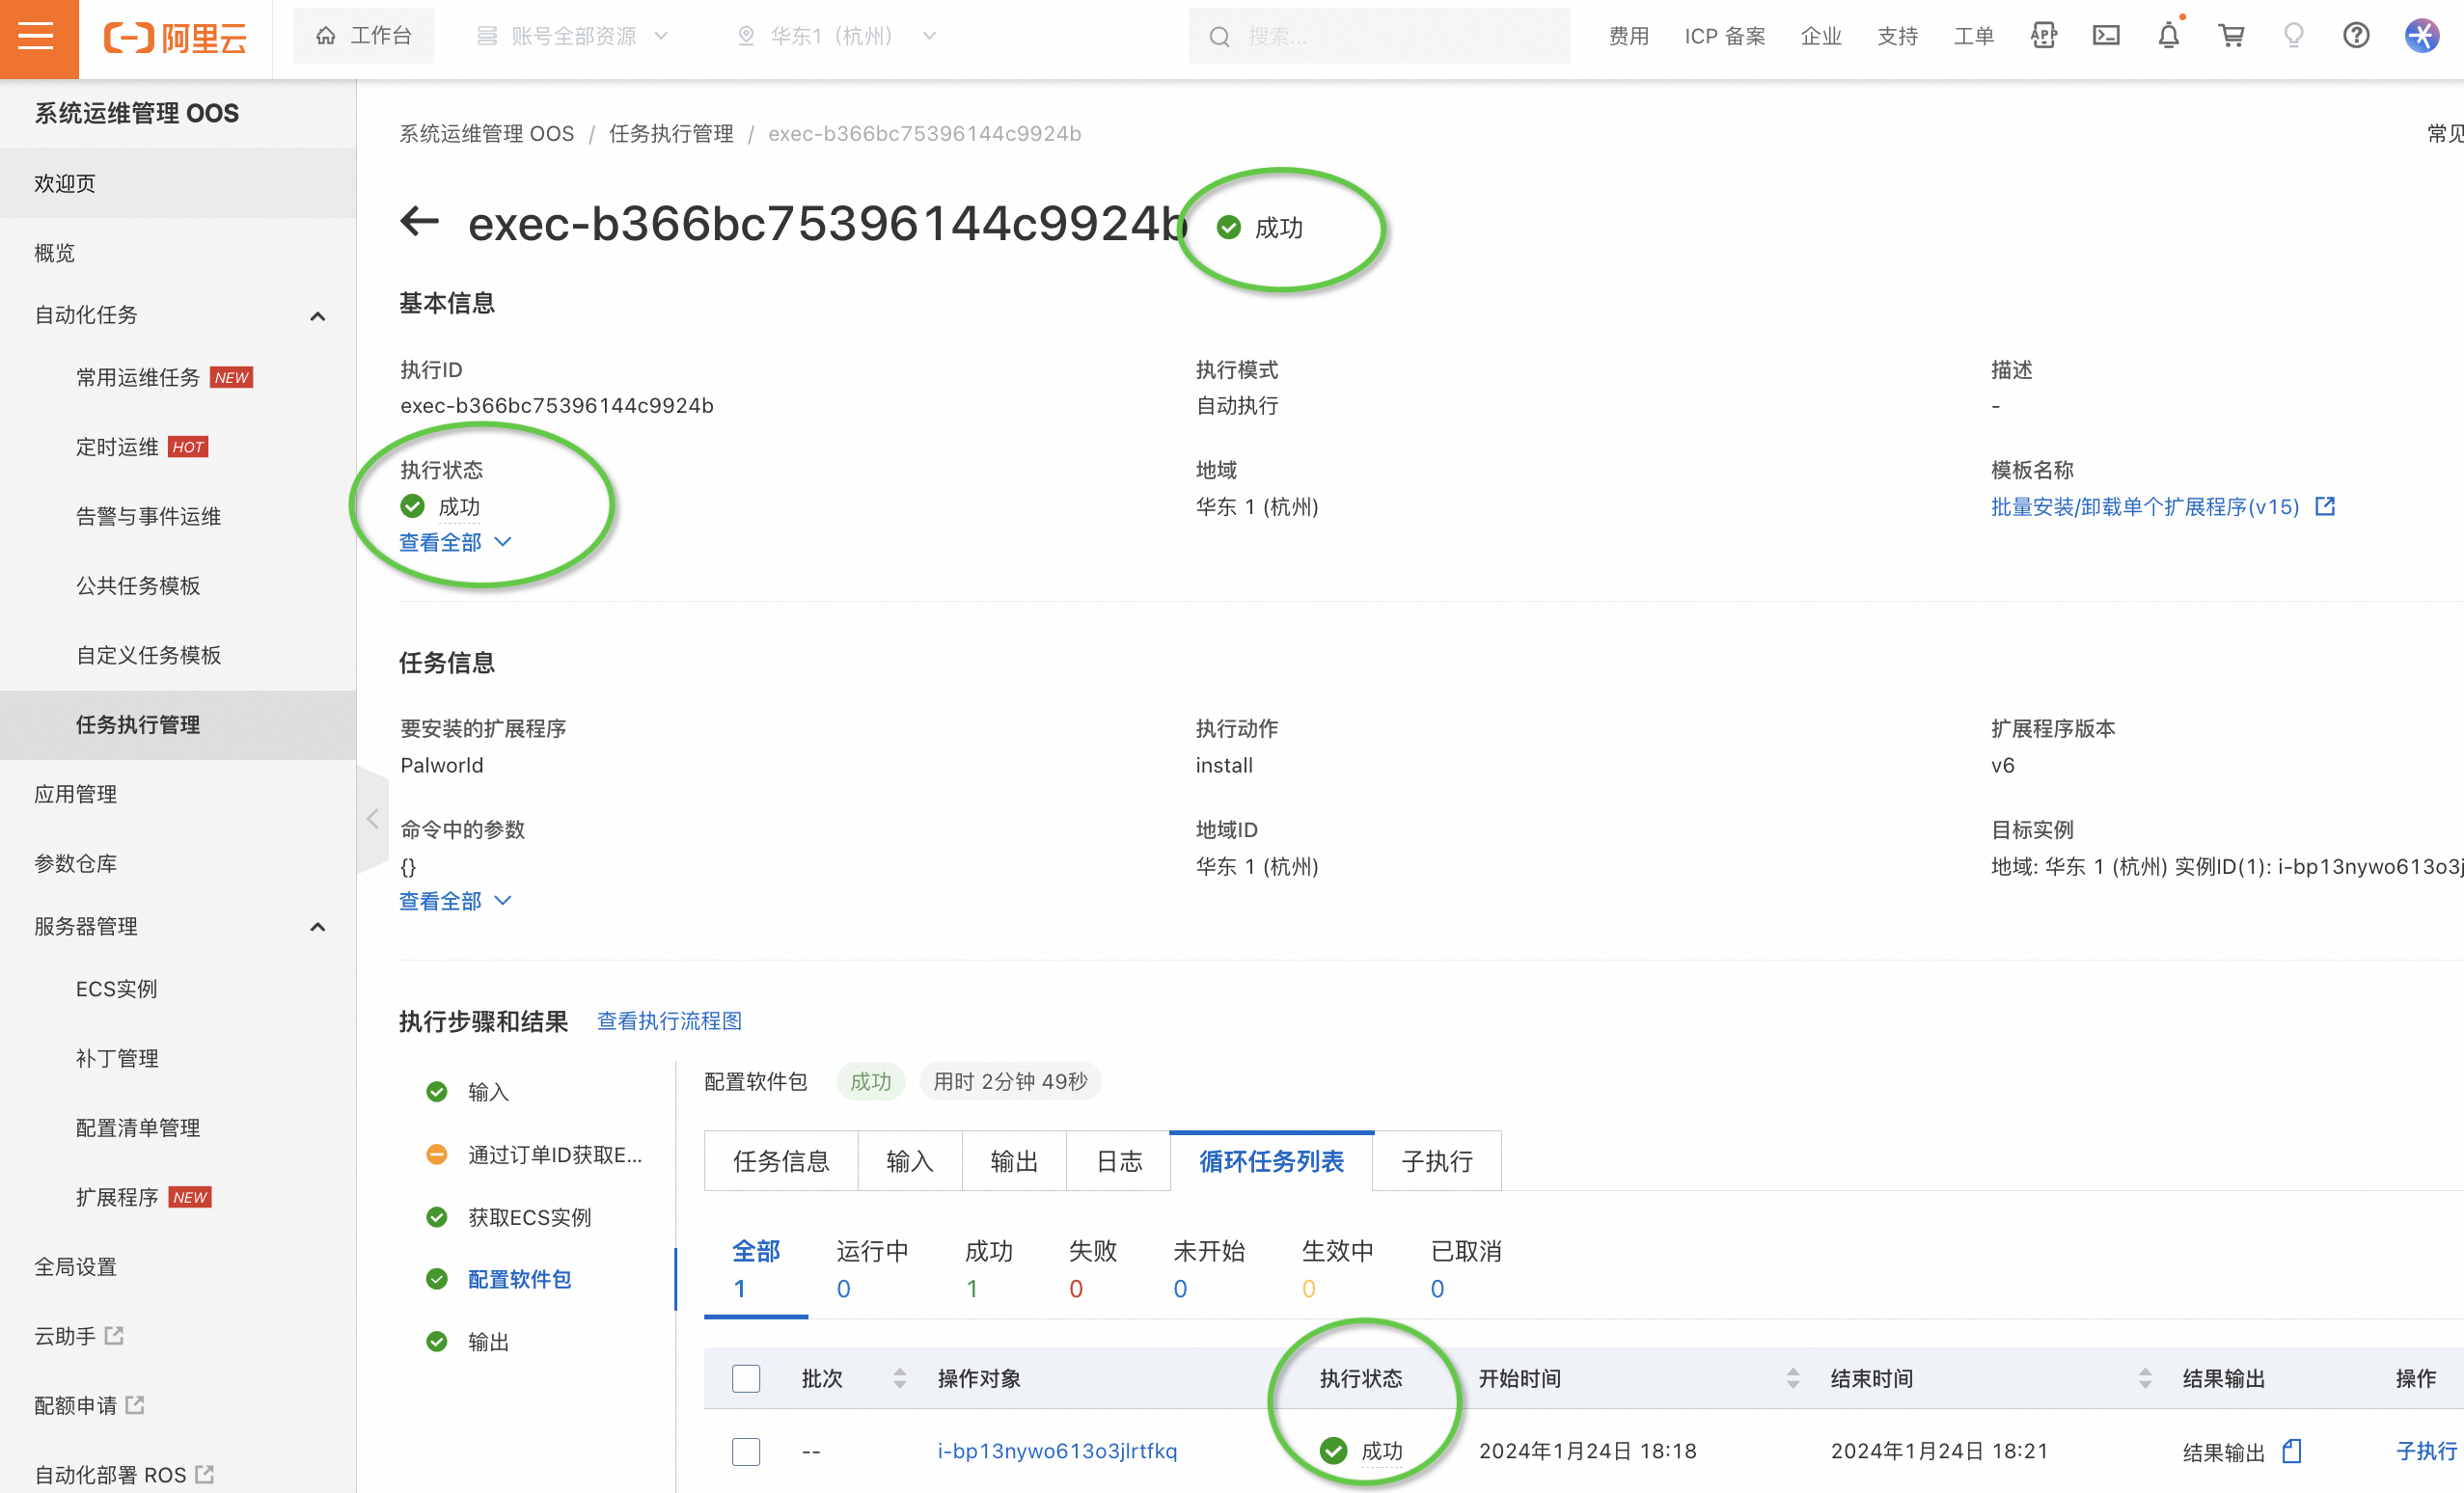Toggle the batch select checkbox in table header
Screen dimensions: 2464x1493
pyautogui.click(x=746, y=1377)
